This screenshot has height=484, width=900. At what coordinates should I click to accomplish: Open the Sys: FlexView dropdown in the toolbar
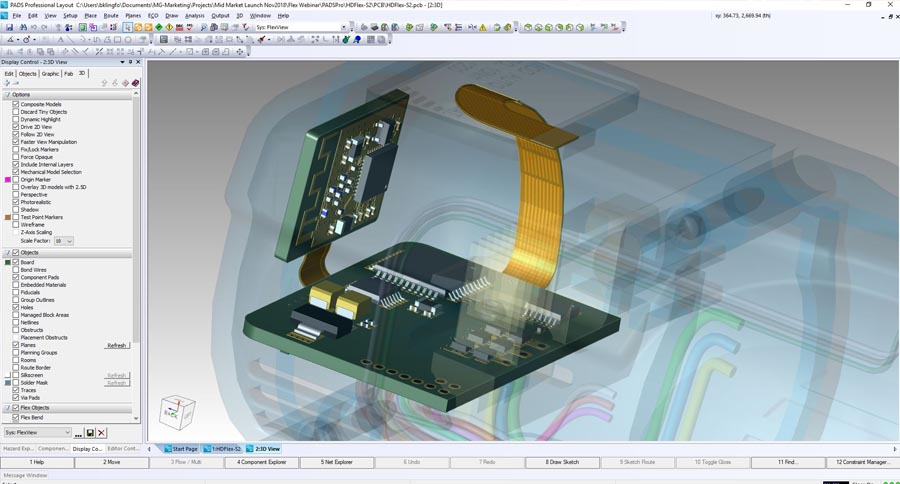(x=344, y=28)
